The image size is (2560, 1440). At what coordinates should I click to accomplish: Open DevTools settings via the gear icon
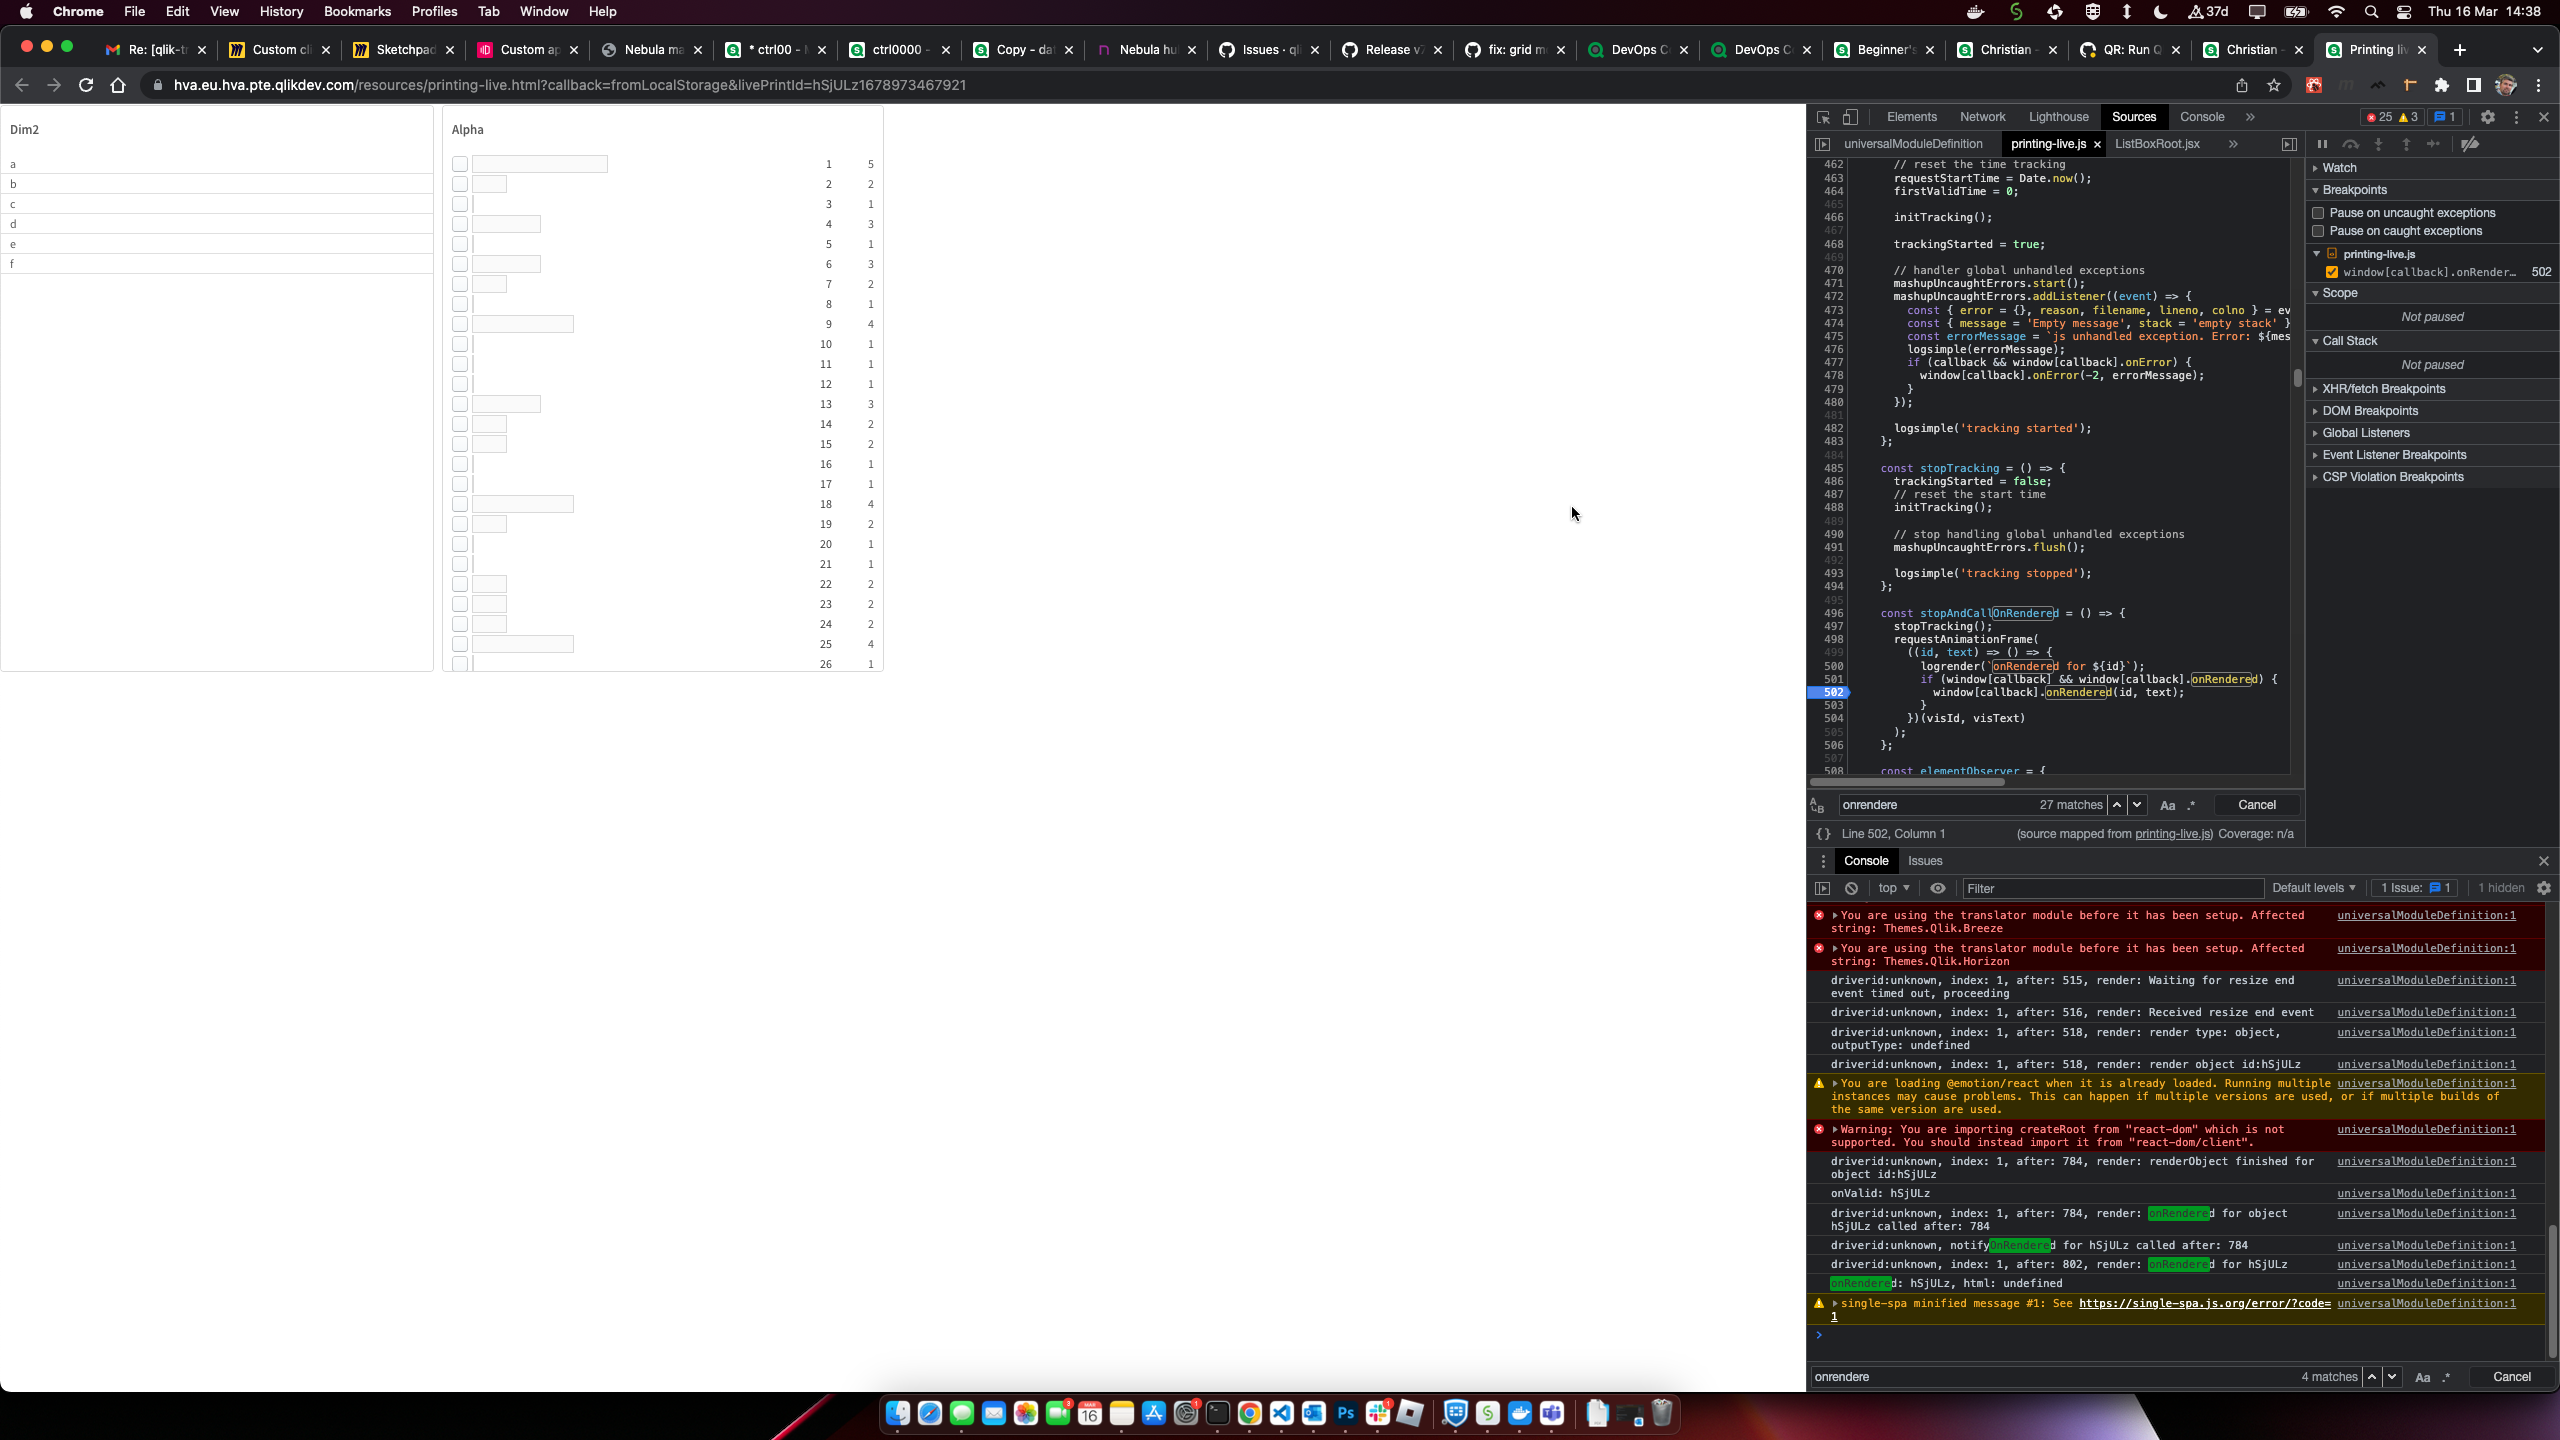(x=2489, y=117)
